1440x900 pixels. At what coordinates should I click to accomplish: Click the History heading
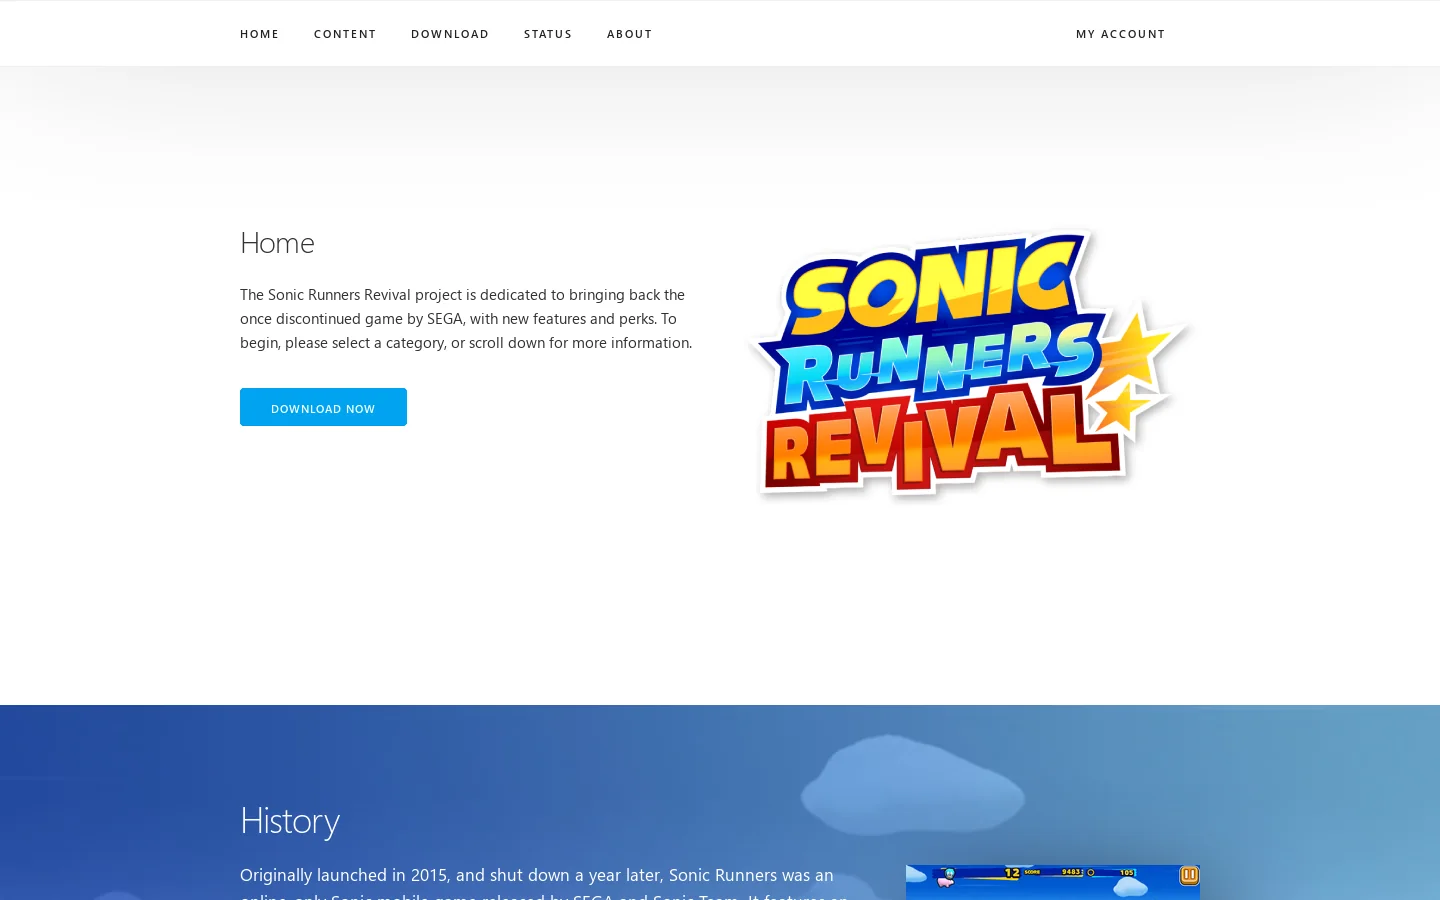click(290, 821)
